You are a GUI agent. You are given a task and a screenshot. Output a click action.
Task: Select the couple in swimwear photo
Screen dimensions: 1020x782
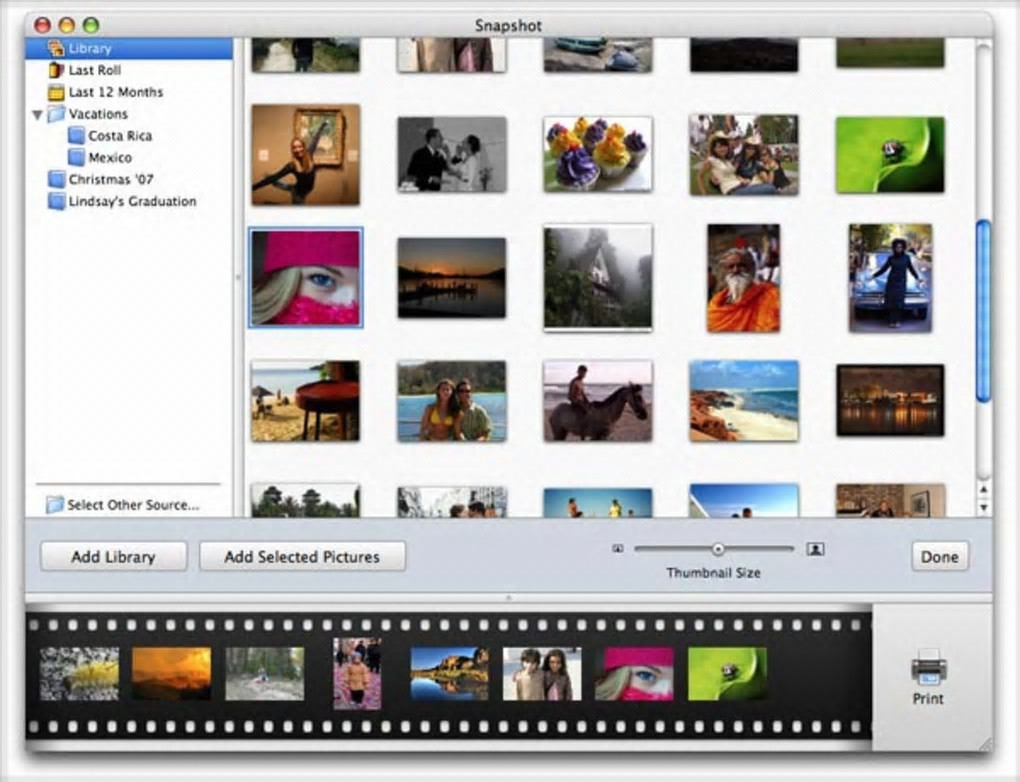click(452, 401)
